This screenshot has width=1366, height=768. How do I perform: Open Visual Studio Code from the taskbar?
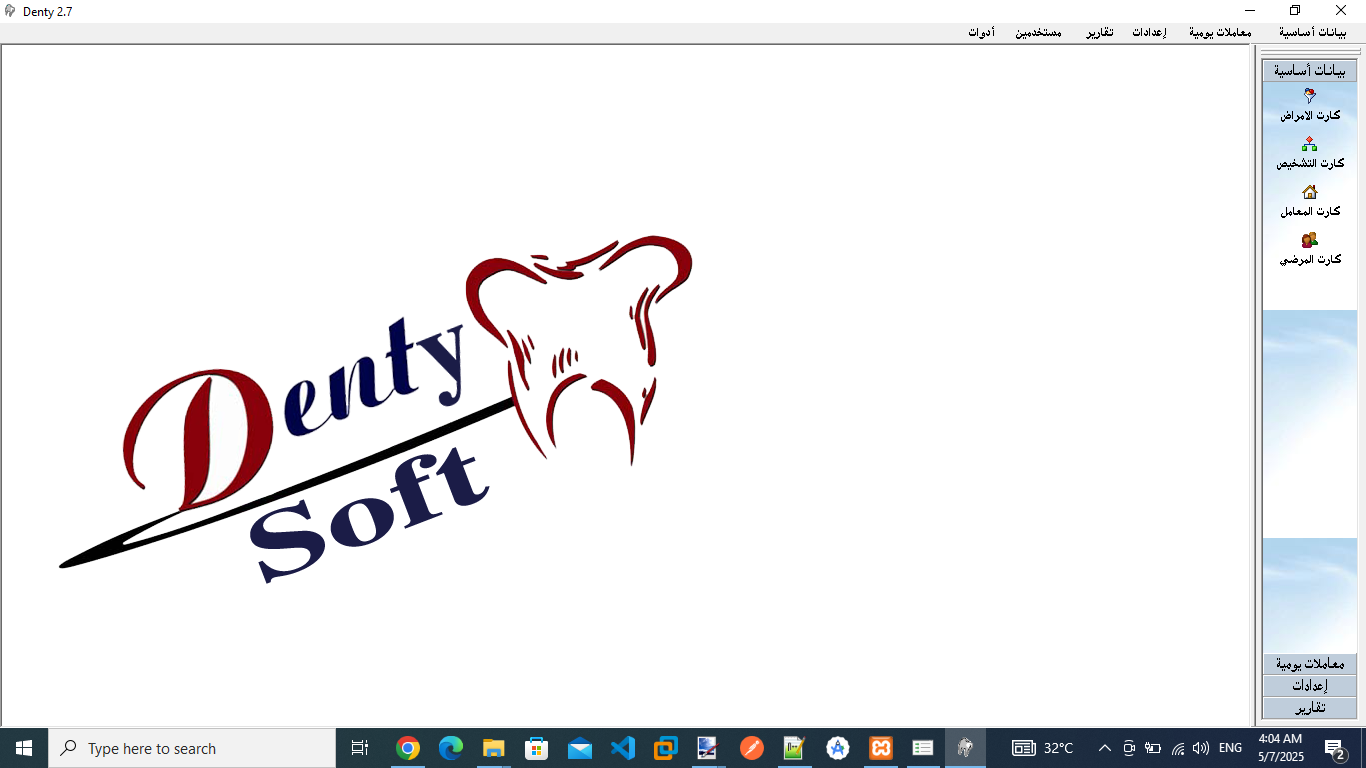[x=622, y=748]
